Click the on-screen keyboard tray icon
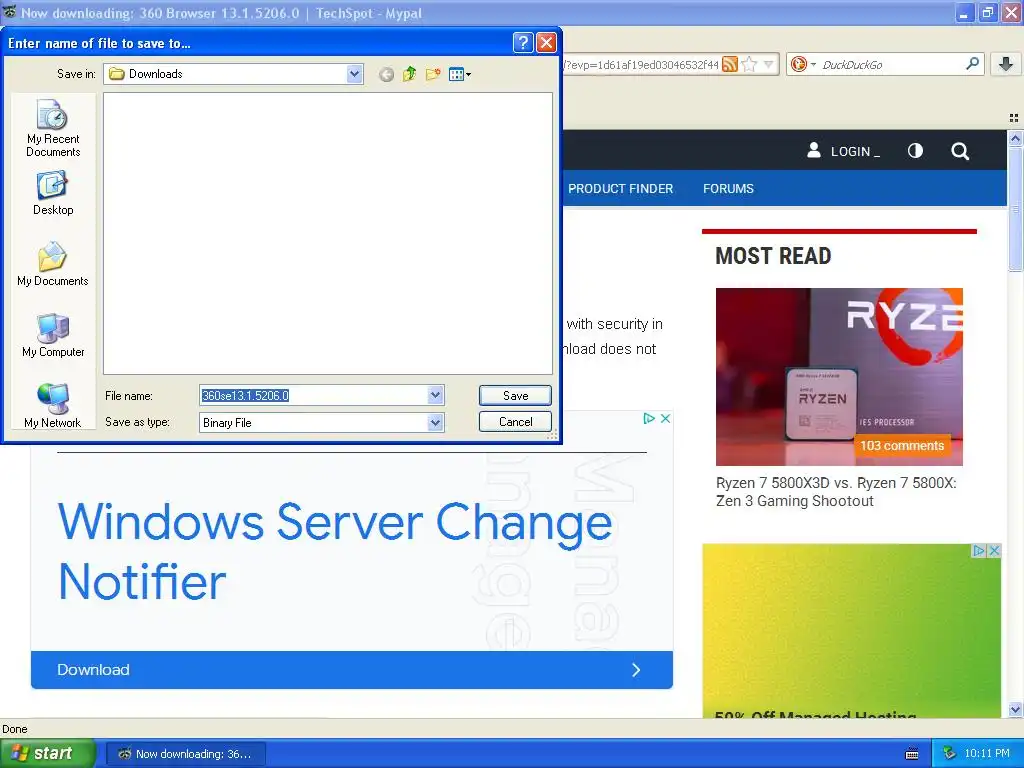The image size is (1024, 768). point(912,754)
